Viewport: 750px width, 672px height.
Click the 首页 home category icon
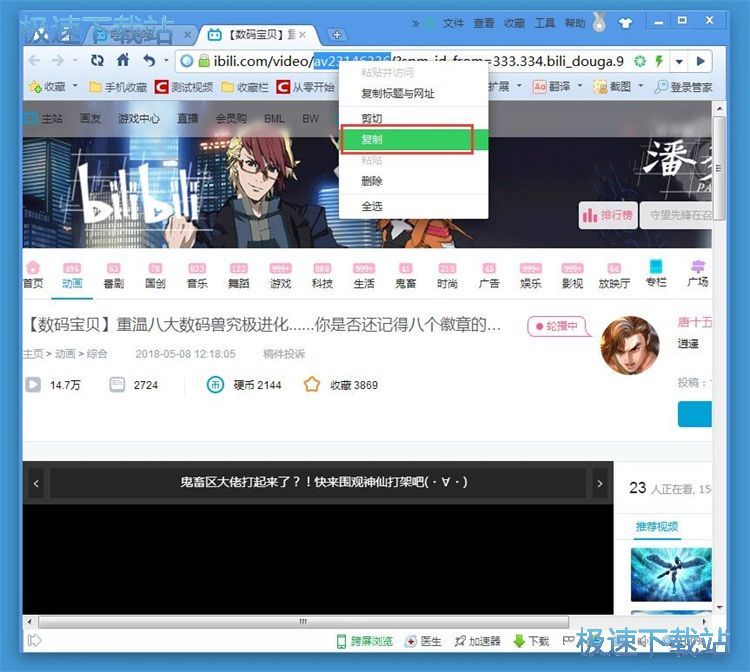(33, 267)
